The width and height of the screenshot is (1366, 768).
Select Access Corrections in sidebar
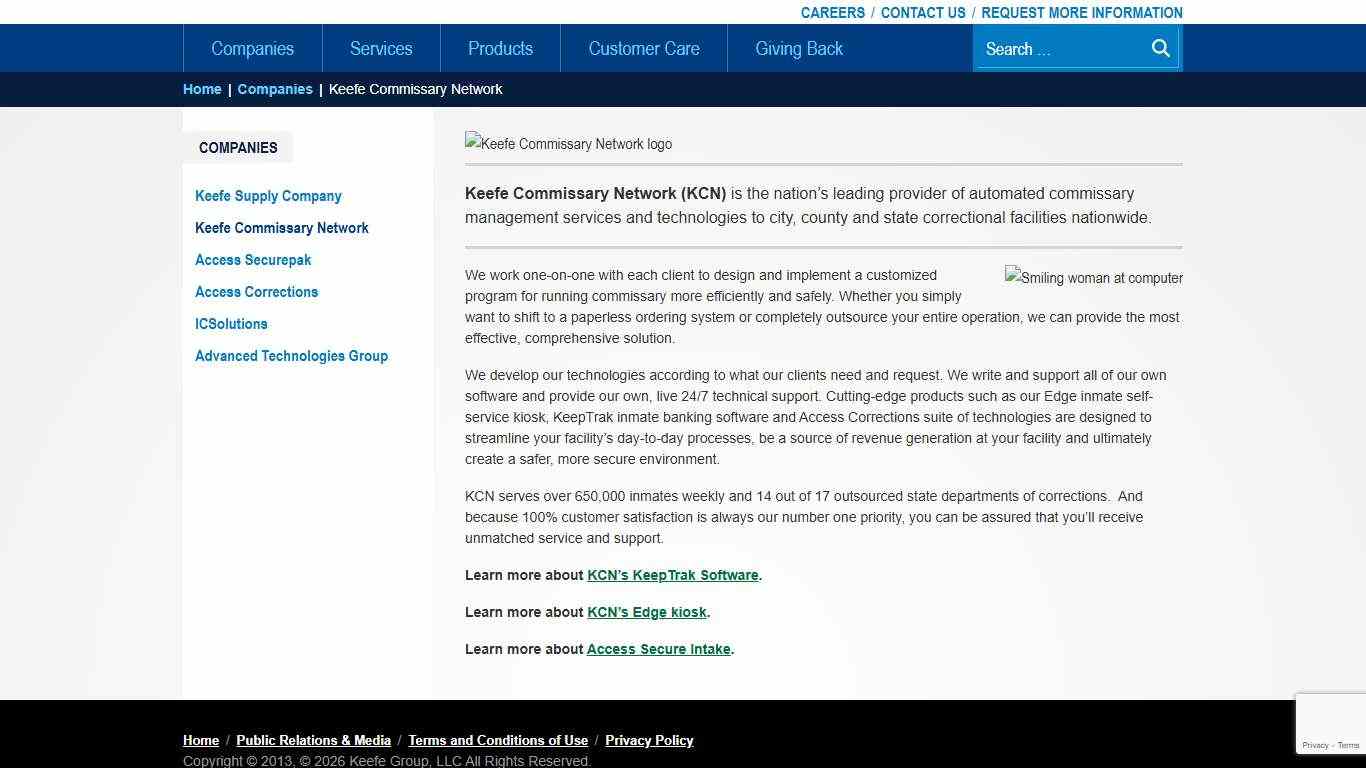click(256, 292)
